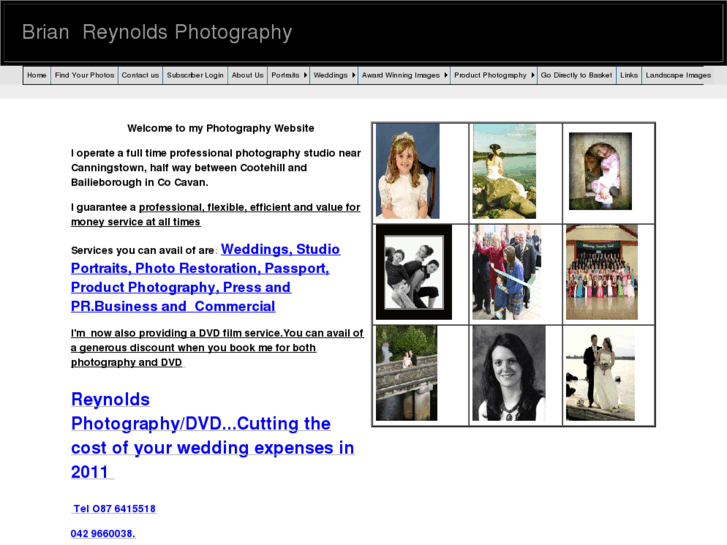Open the Contact us page
Screen dimensions: 727x545
(x=140, y=75)
